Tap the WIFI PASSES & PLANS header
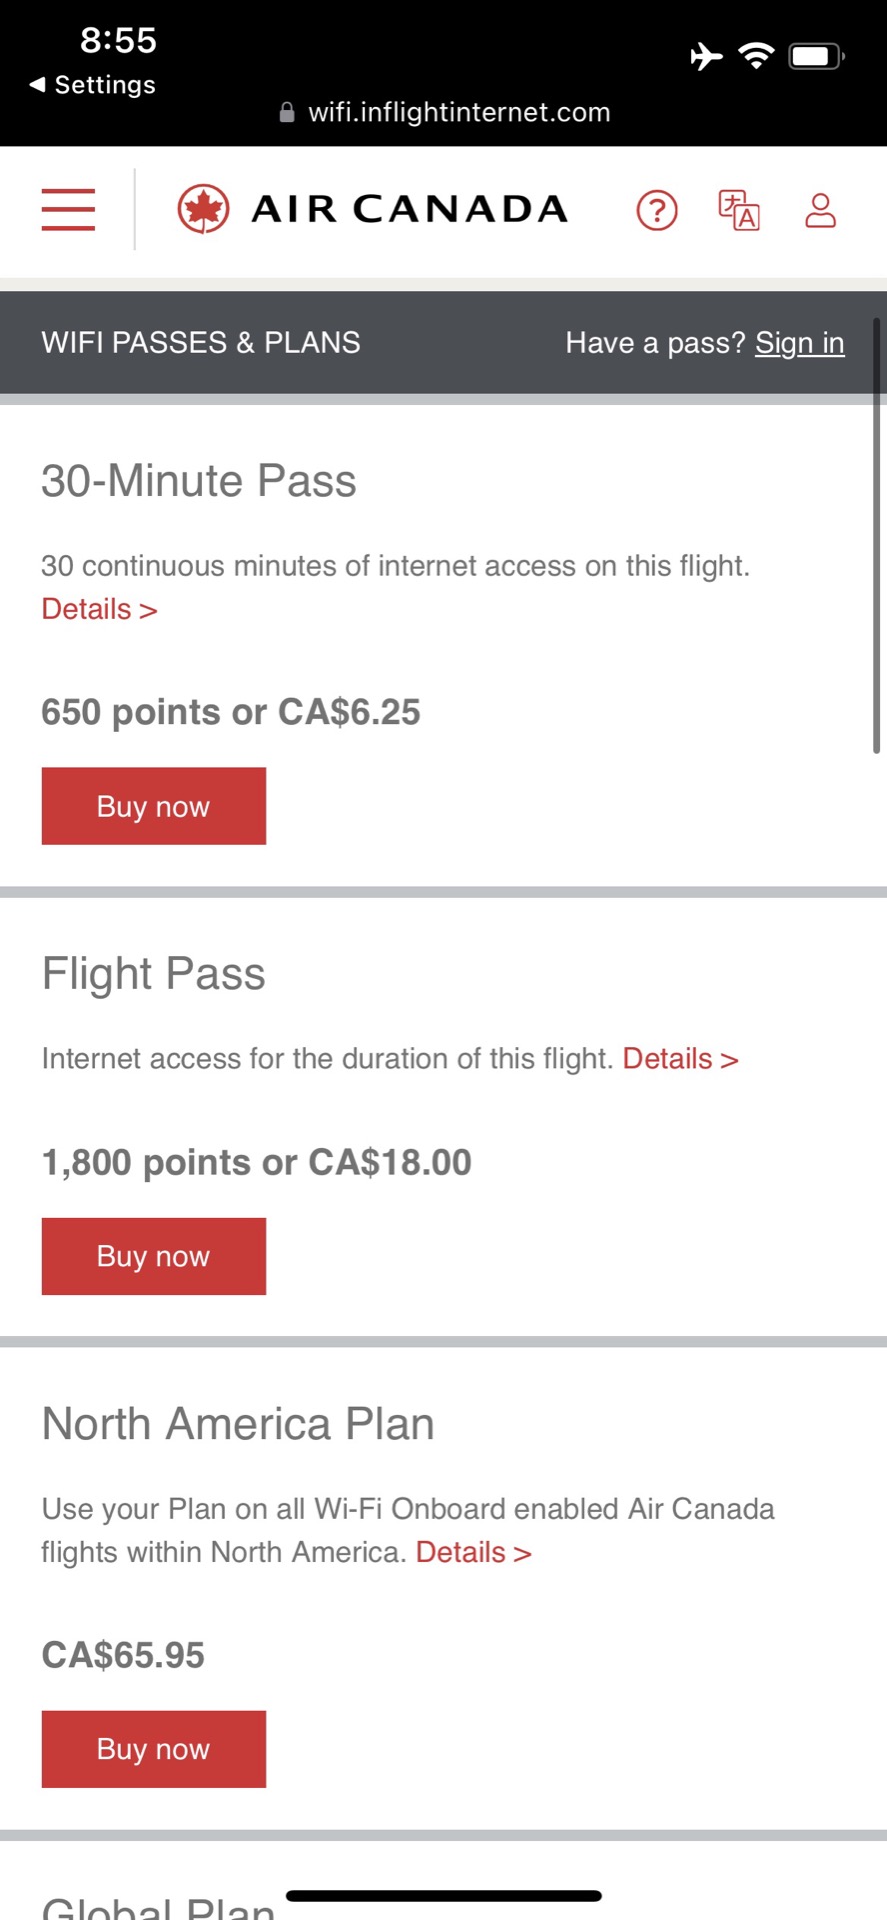 point(201,343)
